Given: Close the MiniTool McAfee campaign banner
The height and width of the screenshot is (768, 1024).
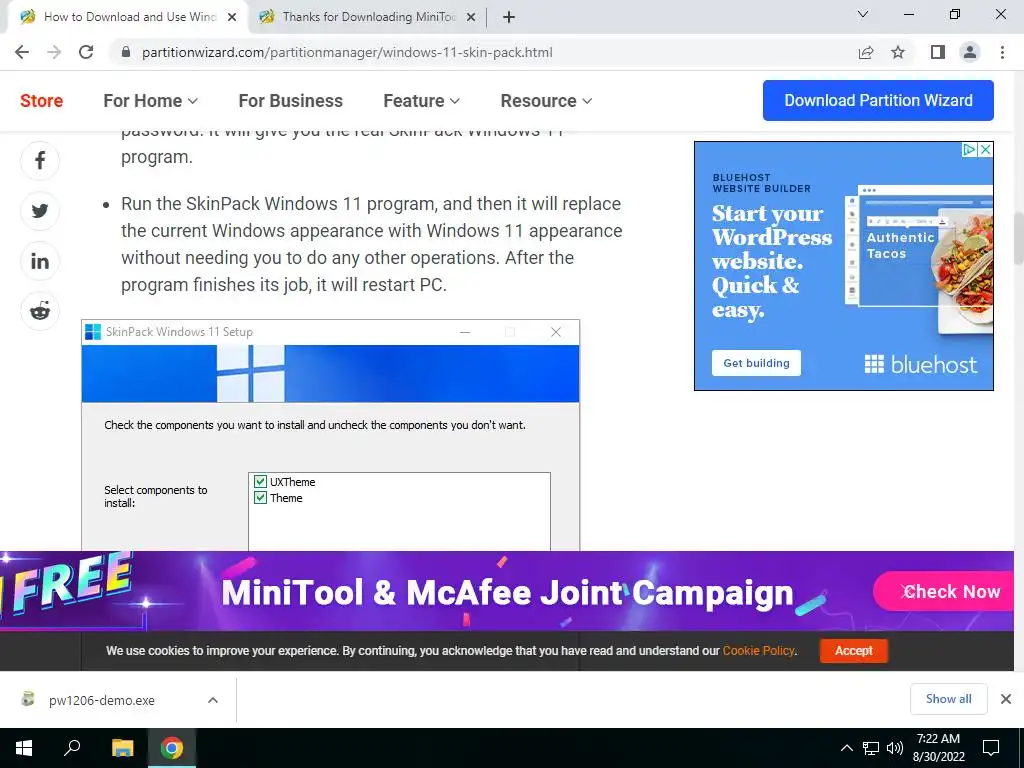Looking at the screenshot, I should click(906, 592).
